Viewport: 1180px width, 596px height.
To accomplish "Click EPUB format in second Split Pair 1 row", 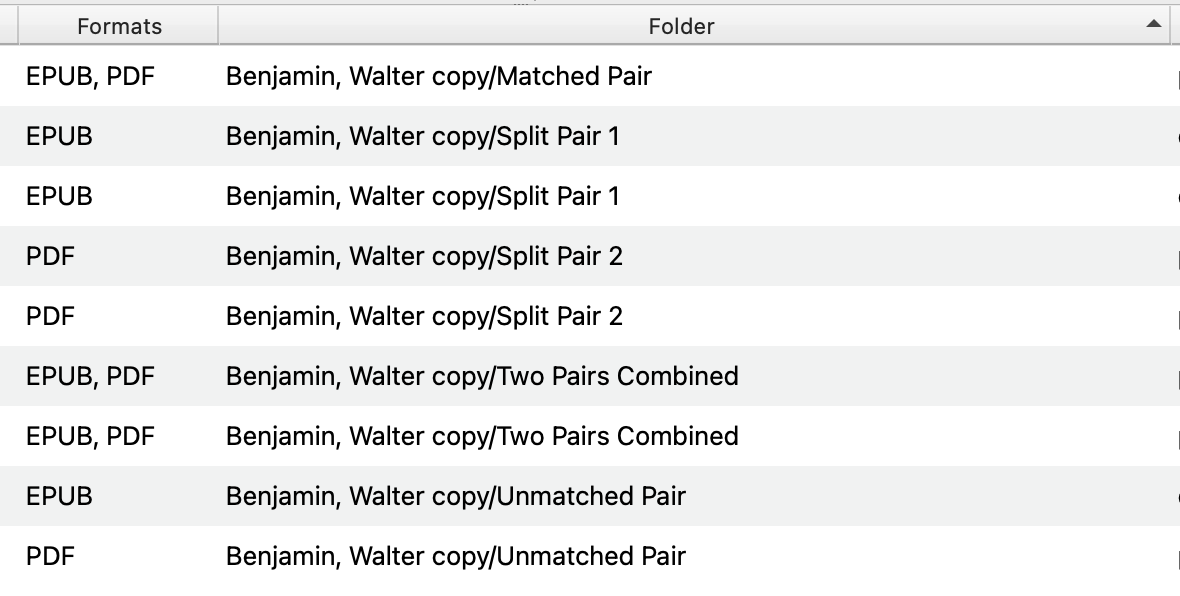I will tap(59, 196).
